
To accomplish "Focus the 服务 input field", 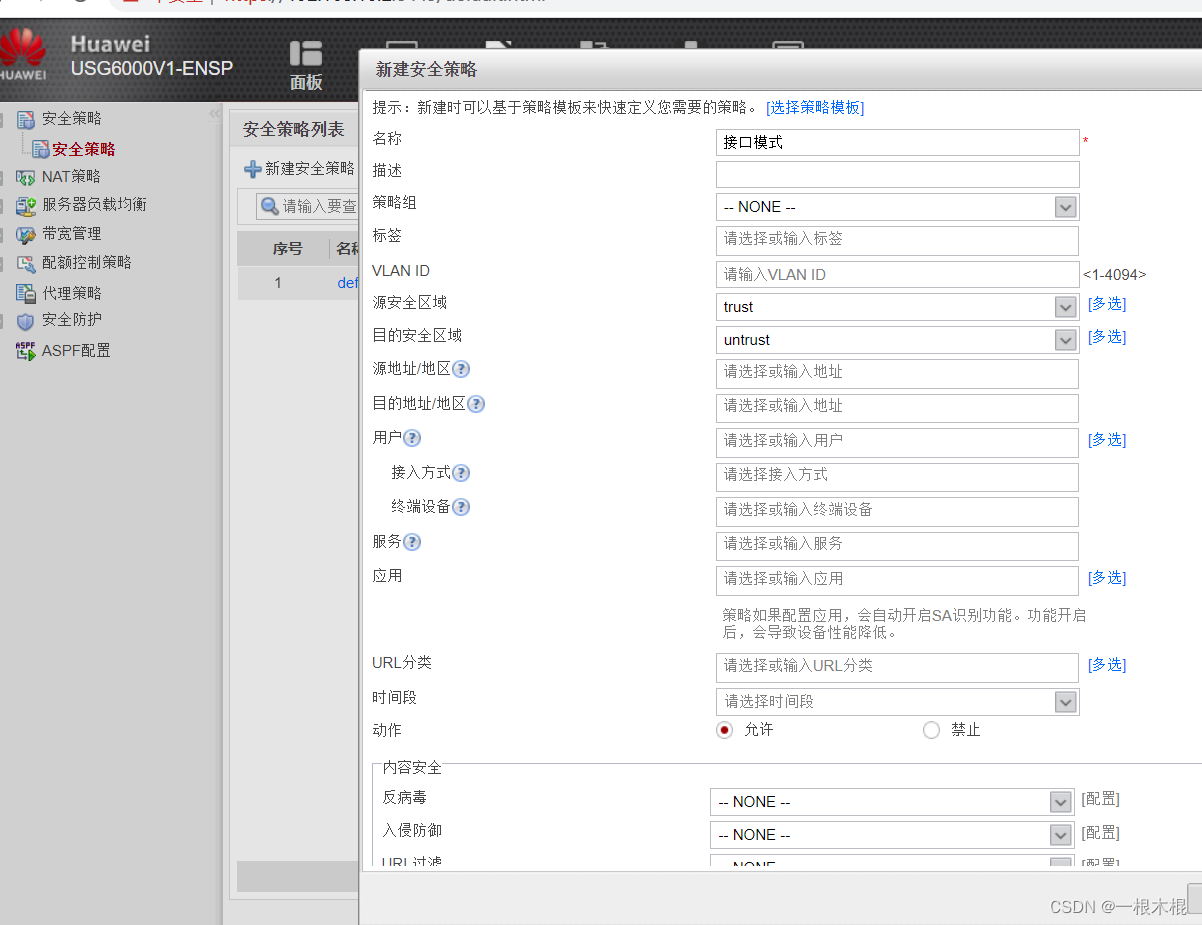I will tap(898, 545).
